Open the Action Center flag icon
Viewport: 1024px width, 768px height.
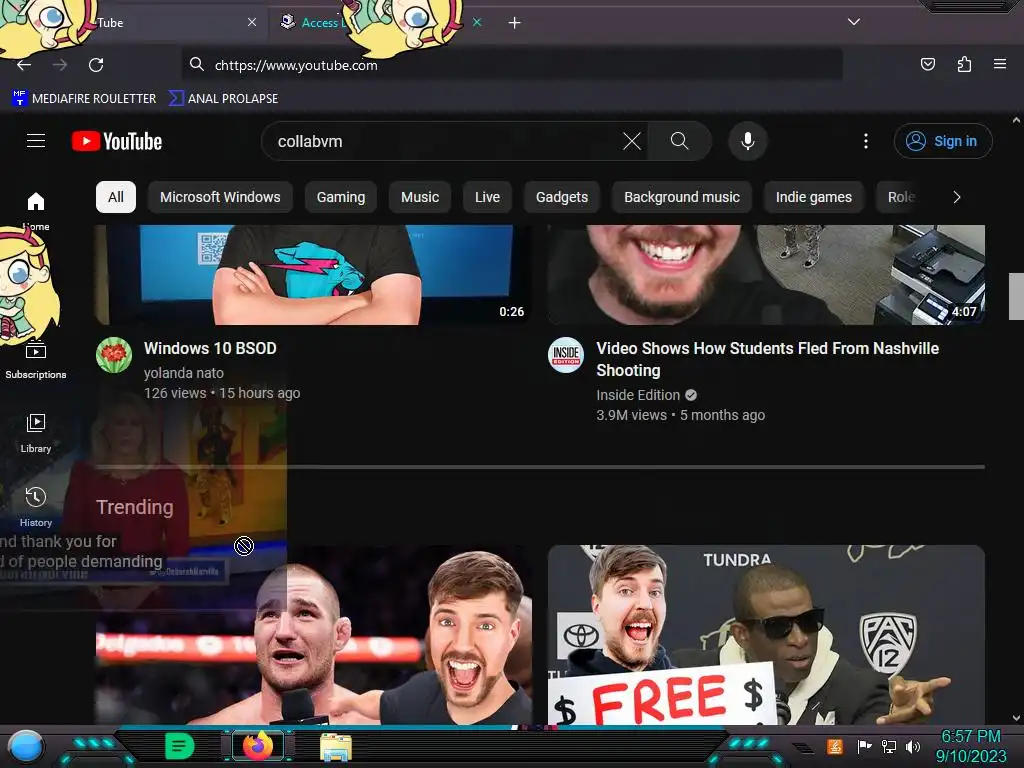pos(864,746)
